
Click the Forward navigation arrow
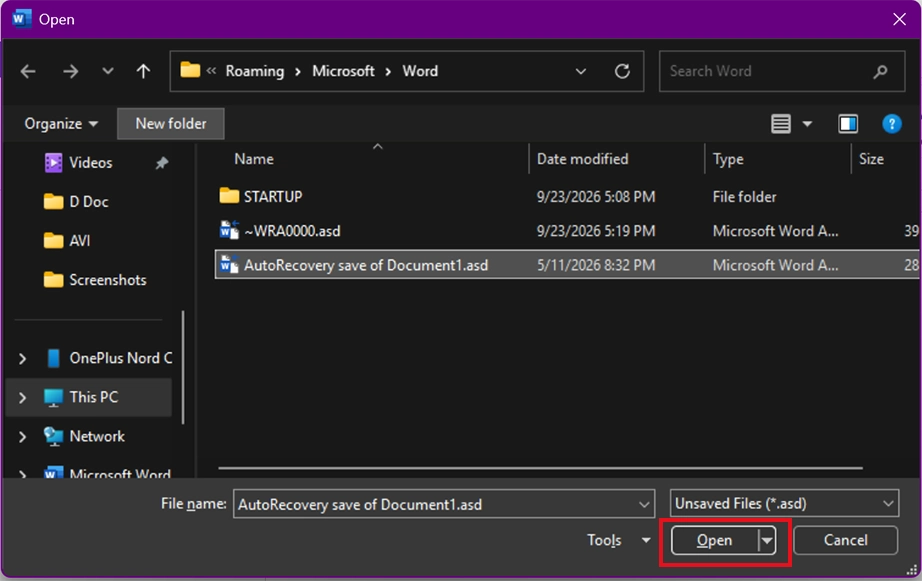(x=70, y=71)
